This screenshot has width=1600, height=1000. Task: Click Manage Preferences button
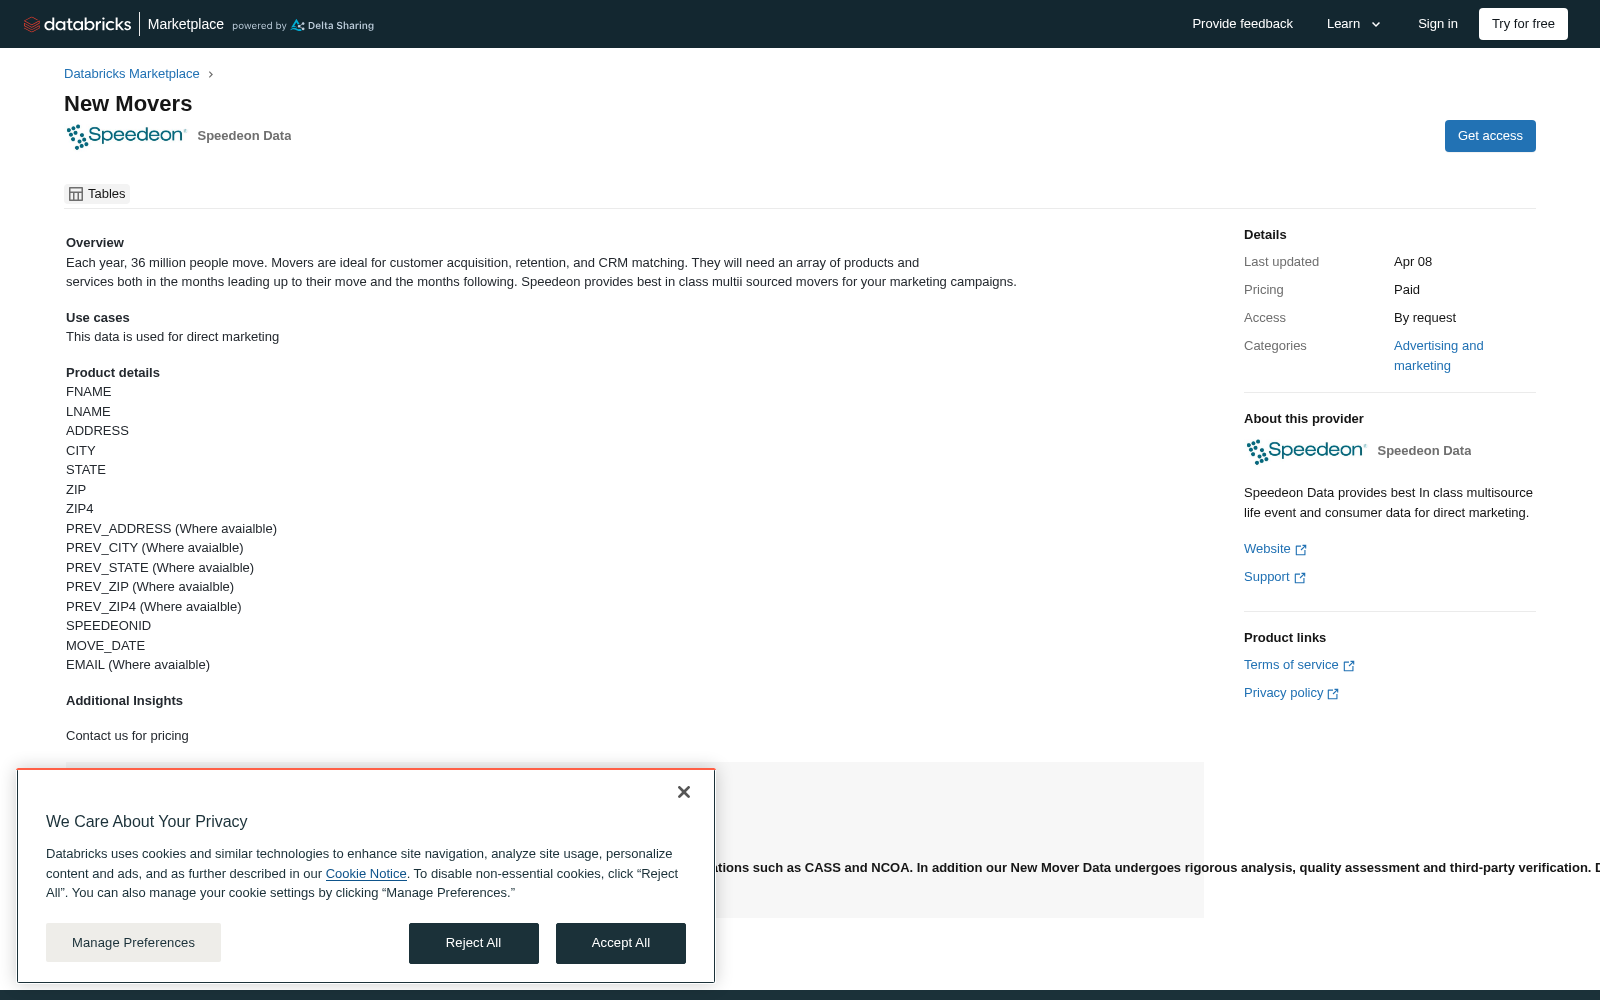pyautogui.click(x=133, y=943)
